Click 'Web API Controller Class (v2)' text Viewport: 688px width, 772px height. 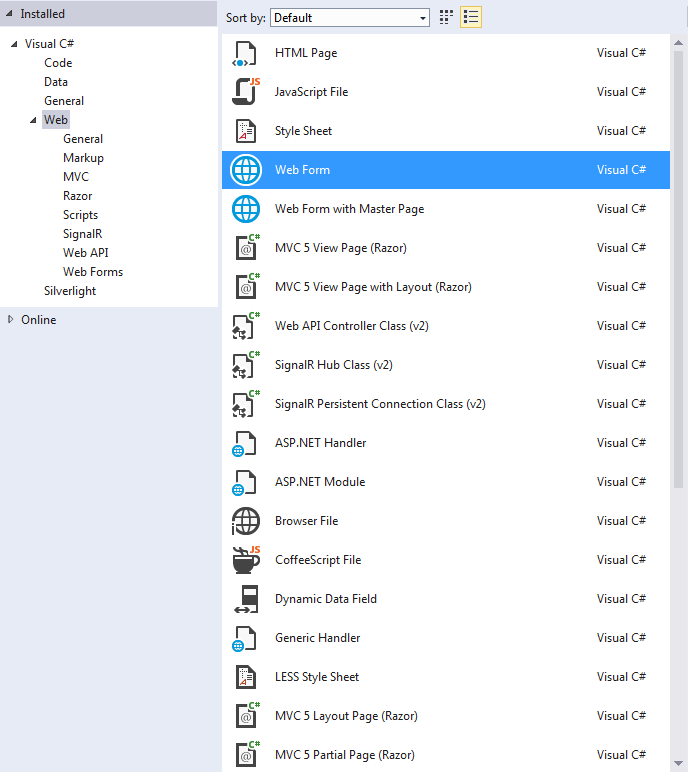352,326
